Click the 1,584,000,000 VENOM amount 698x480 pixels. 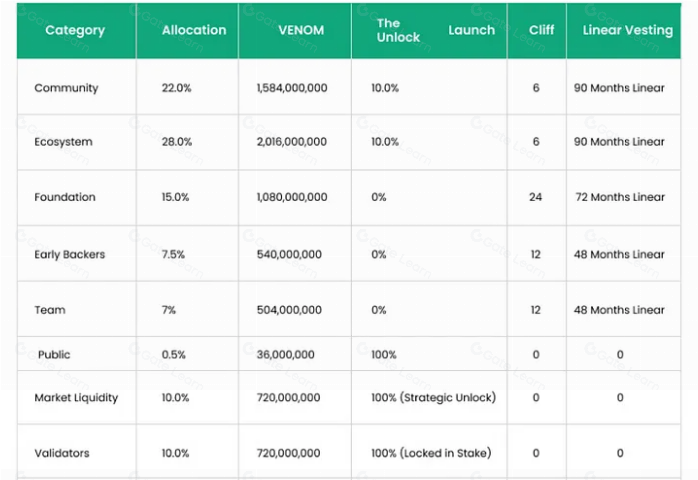[292, 88]
